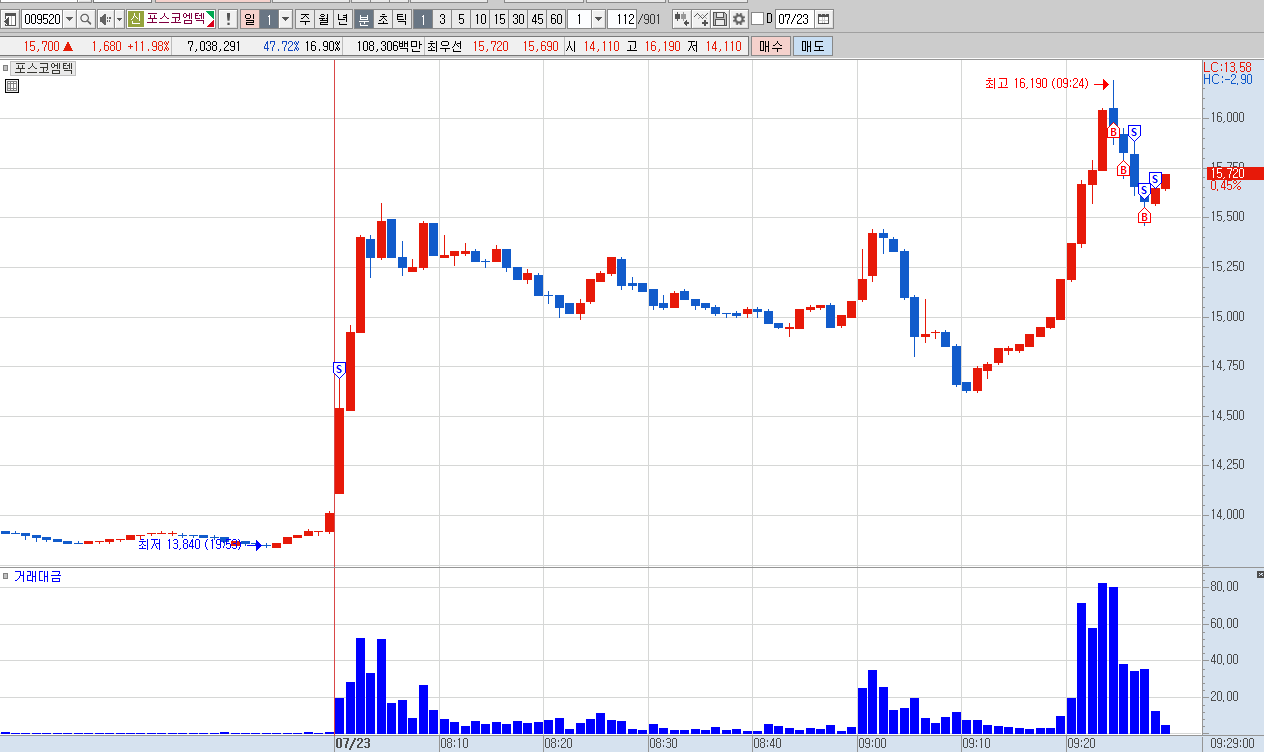Image resolution: width=1264 pixels, height=752 pixels.
Task: Save chart with floppy disk icon
Action: [x=720, y=19]
